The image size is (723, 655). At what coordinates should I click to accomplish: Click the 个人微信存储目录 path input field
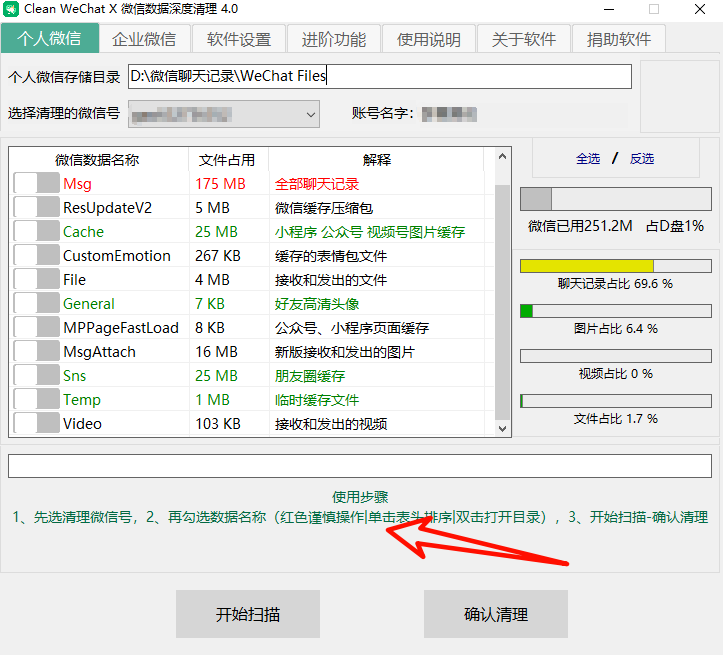379,76
